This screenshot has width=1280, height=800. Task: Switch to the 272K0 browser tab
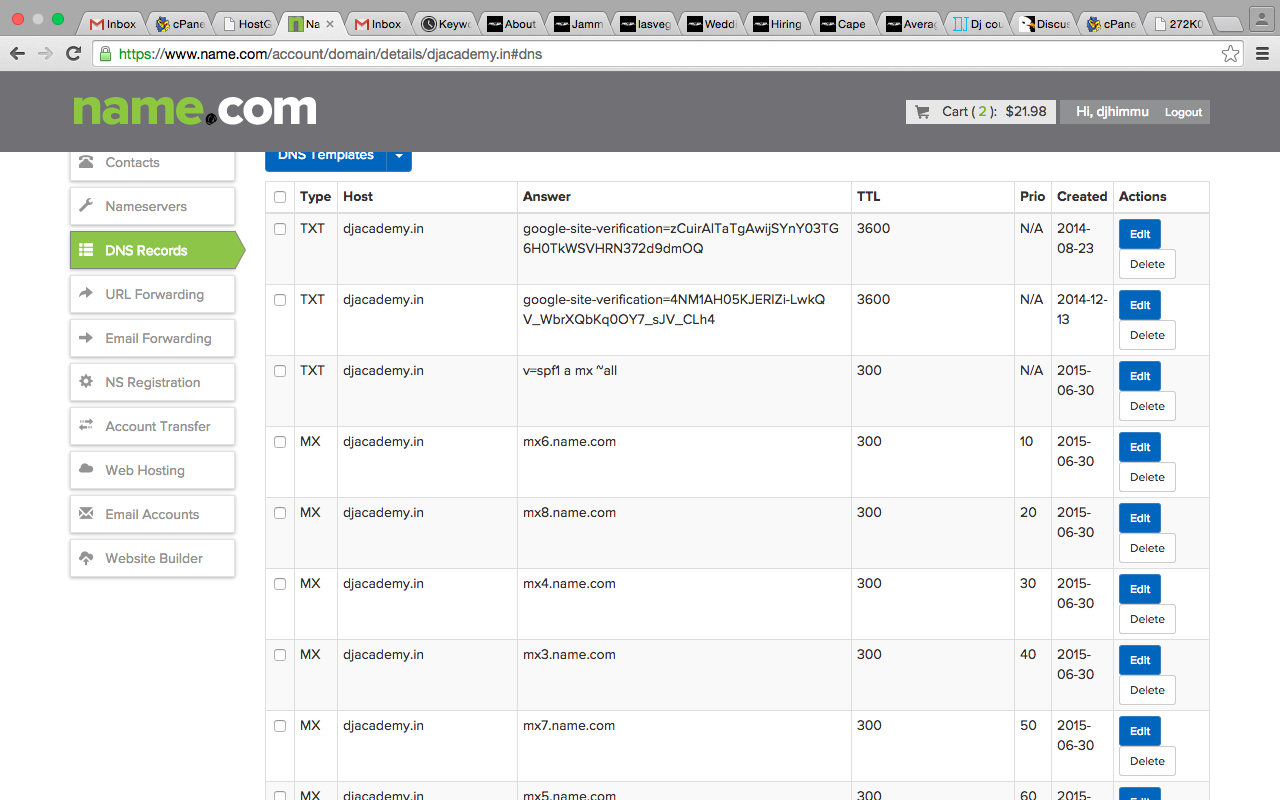coord(1177,23)
